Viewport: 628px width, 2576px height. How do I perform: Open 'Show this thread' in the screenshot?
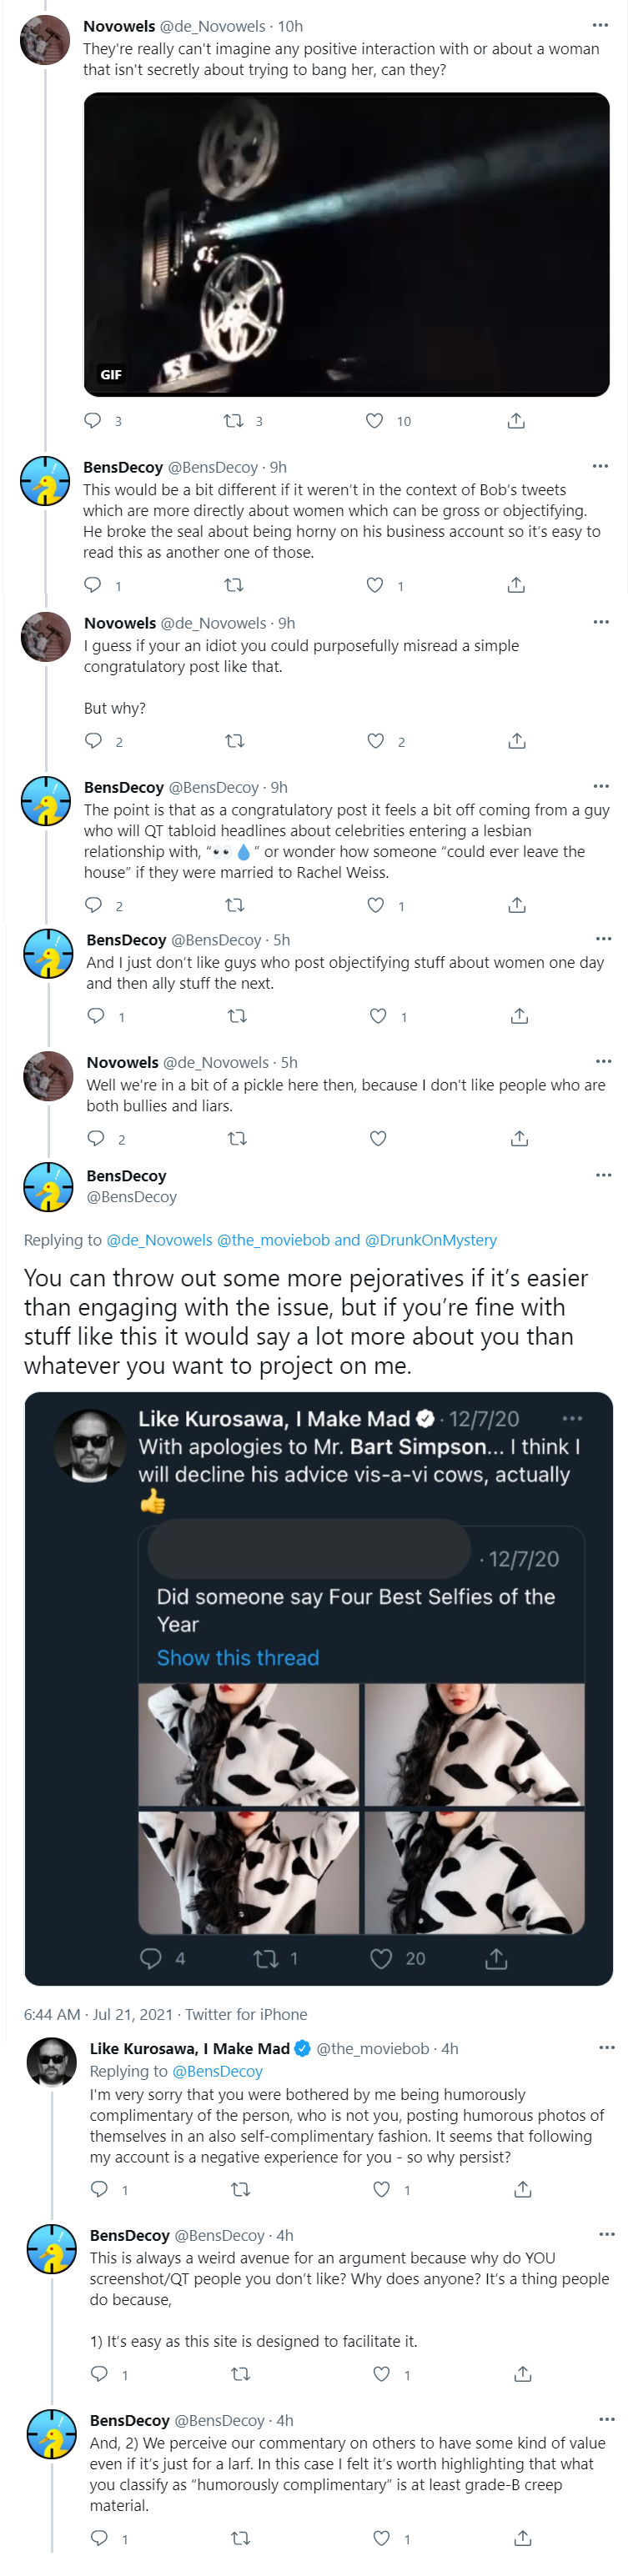tap(238, 1658)
